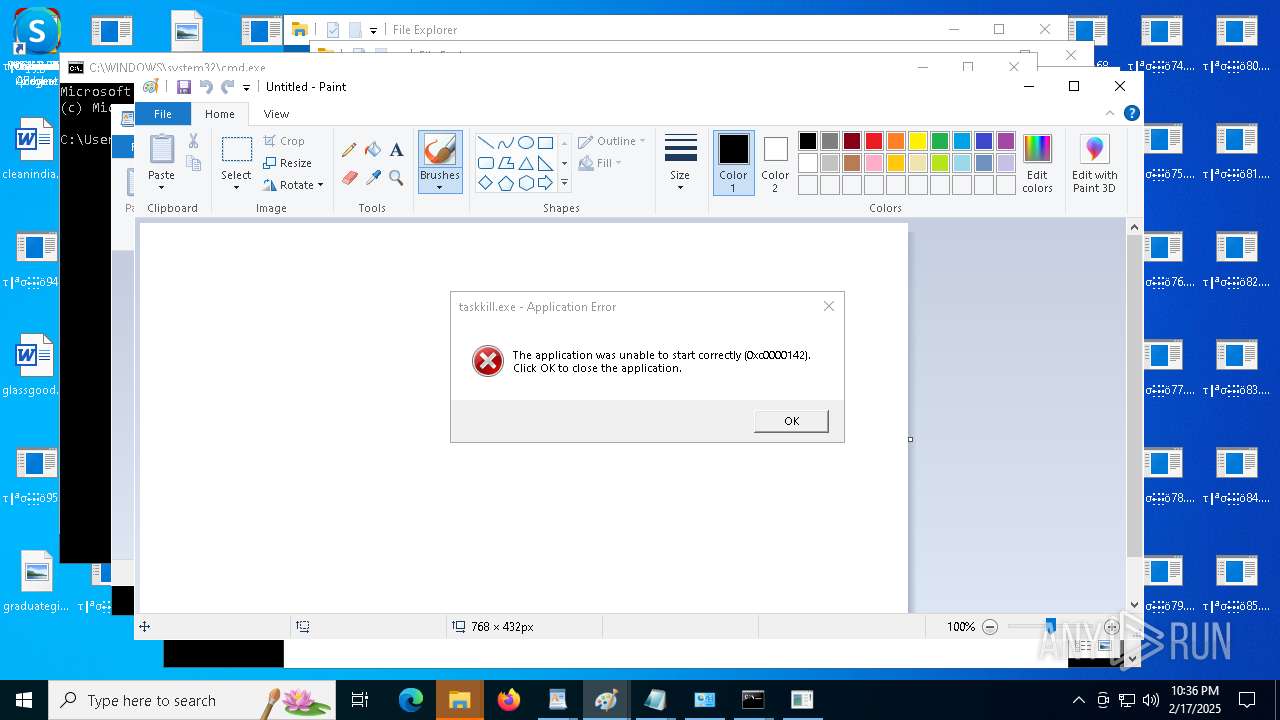Select Color 2 button
Screen dimensions: 1280x720
[775, 163]
